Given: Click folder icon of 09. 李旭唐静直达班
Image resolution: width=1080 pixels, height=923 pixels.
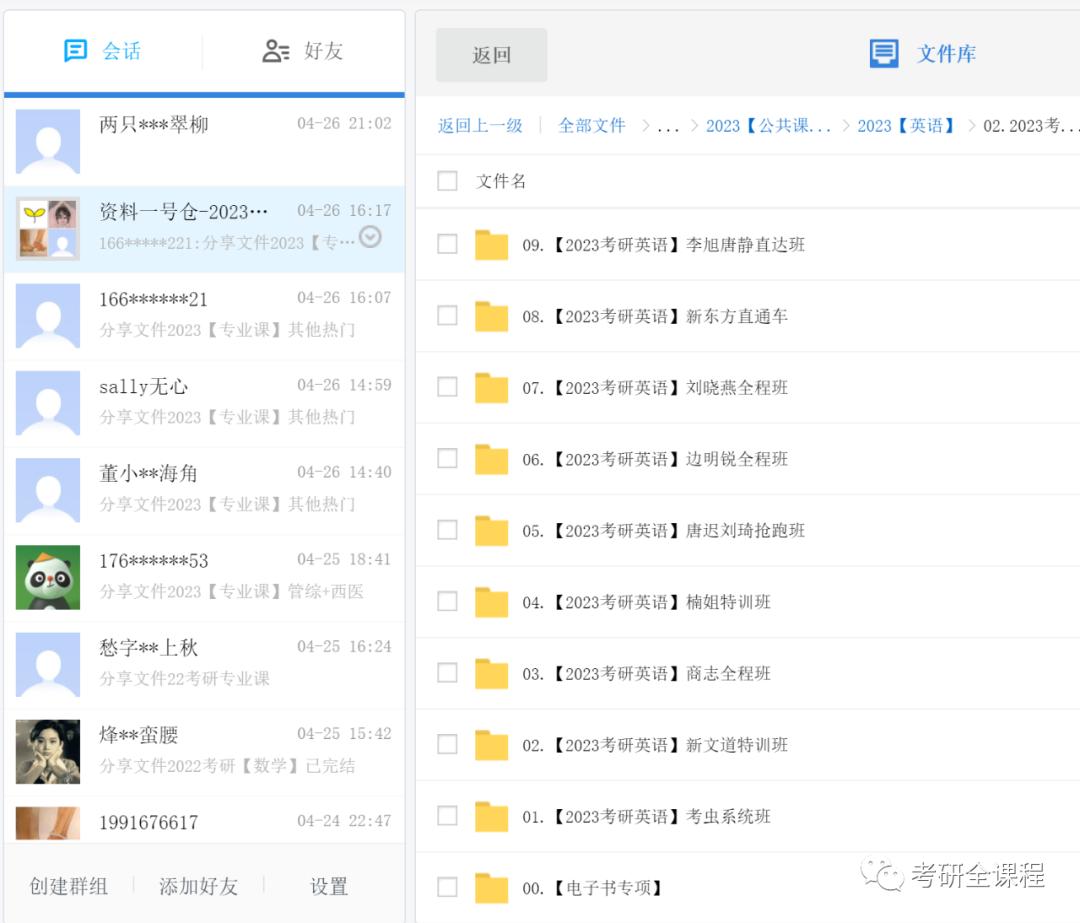Looking at the screenshot, I should point(491,245).
